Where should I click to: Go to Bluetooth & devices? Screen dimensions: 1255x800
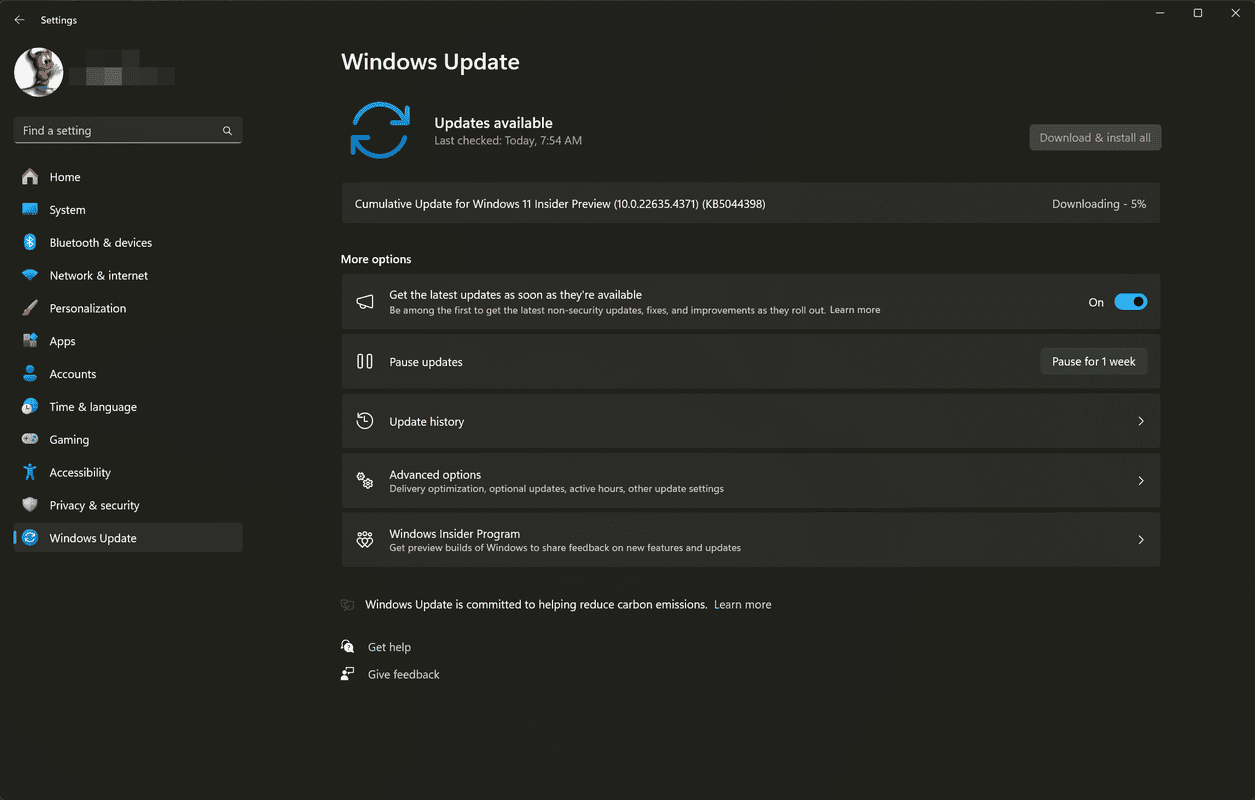click(128, 243)
